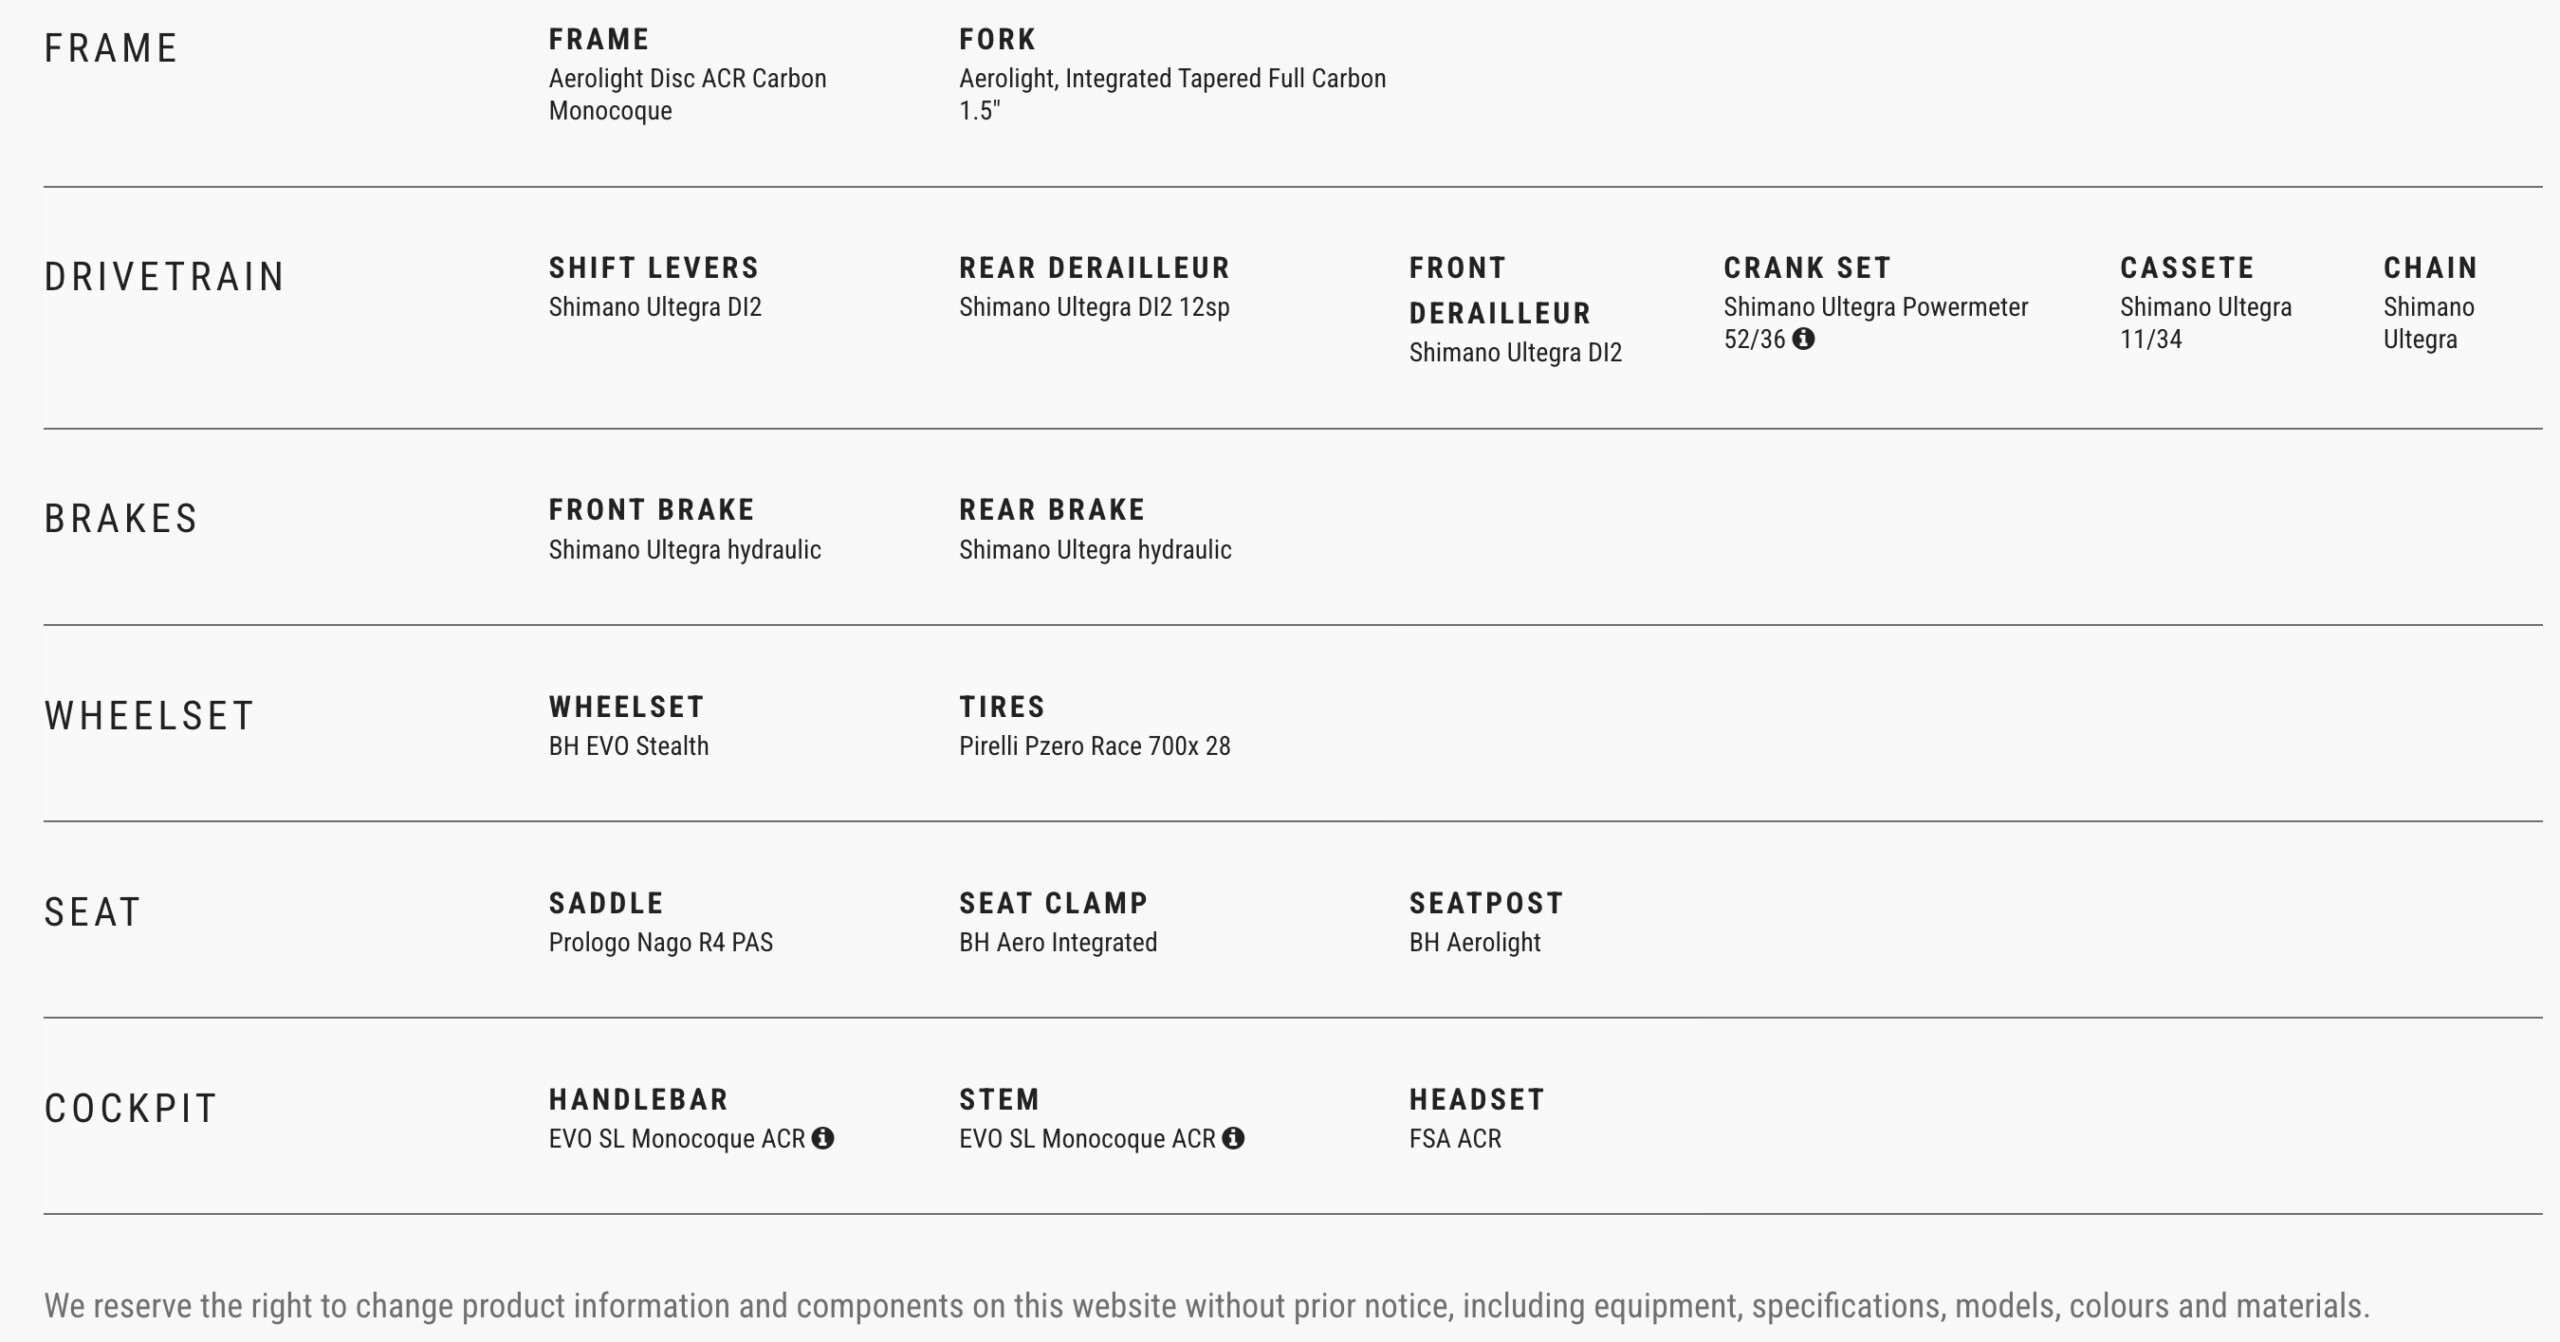Click the SEAT section heading
Screen dimensions: 2560x1342
click(92, 913)
